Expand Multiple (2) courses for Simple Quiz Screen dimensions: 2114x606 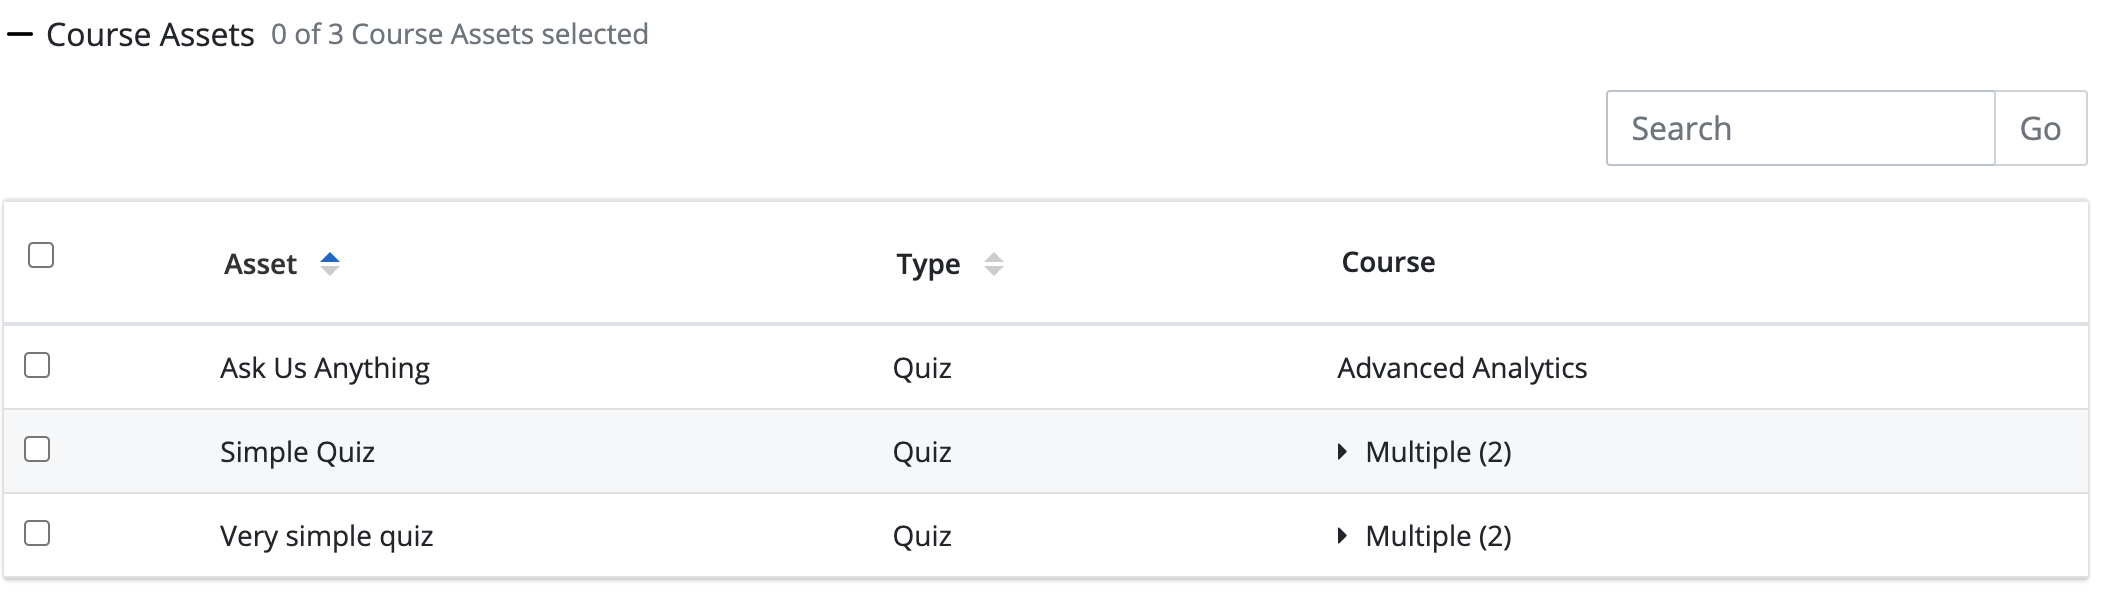pyautogui.click(x=1342, y=452)
